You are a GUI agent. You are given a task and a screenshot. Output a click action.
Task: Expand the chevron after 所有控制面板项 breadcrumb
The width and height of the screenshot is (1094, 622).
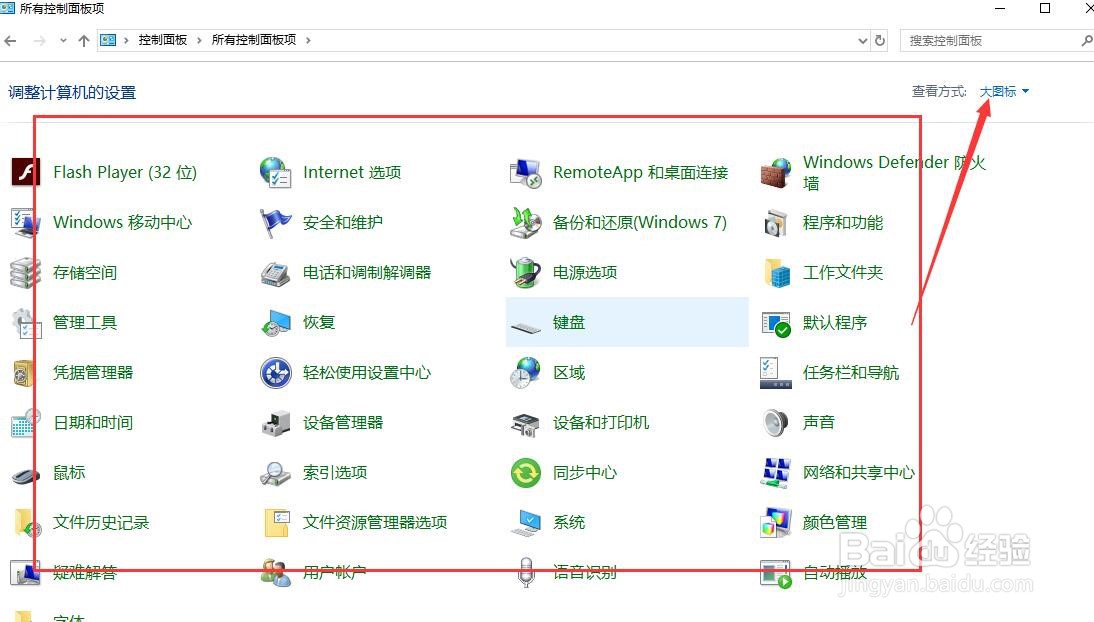(308, 40)
